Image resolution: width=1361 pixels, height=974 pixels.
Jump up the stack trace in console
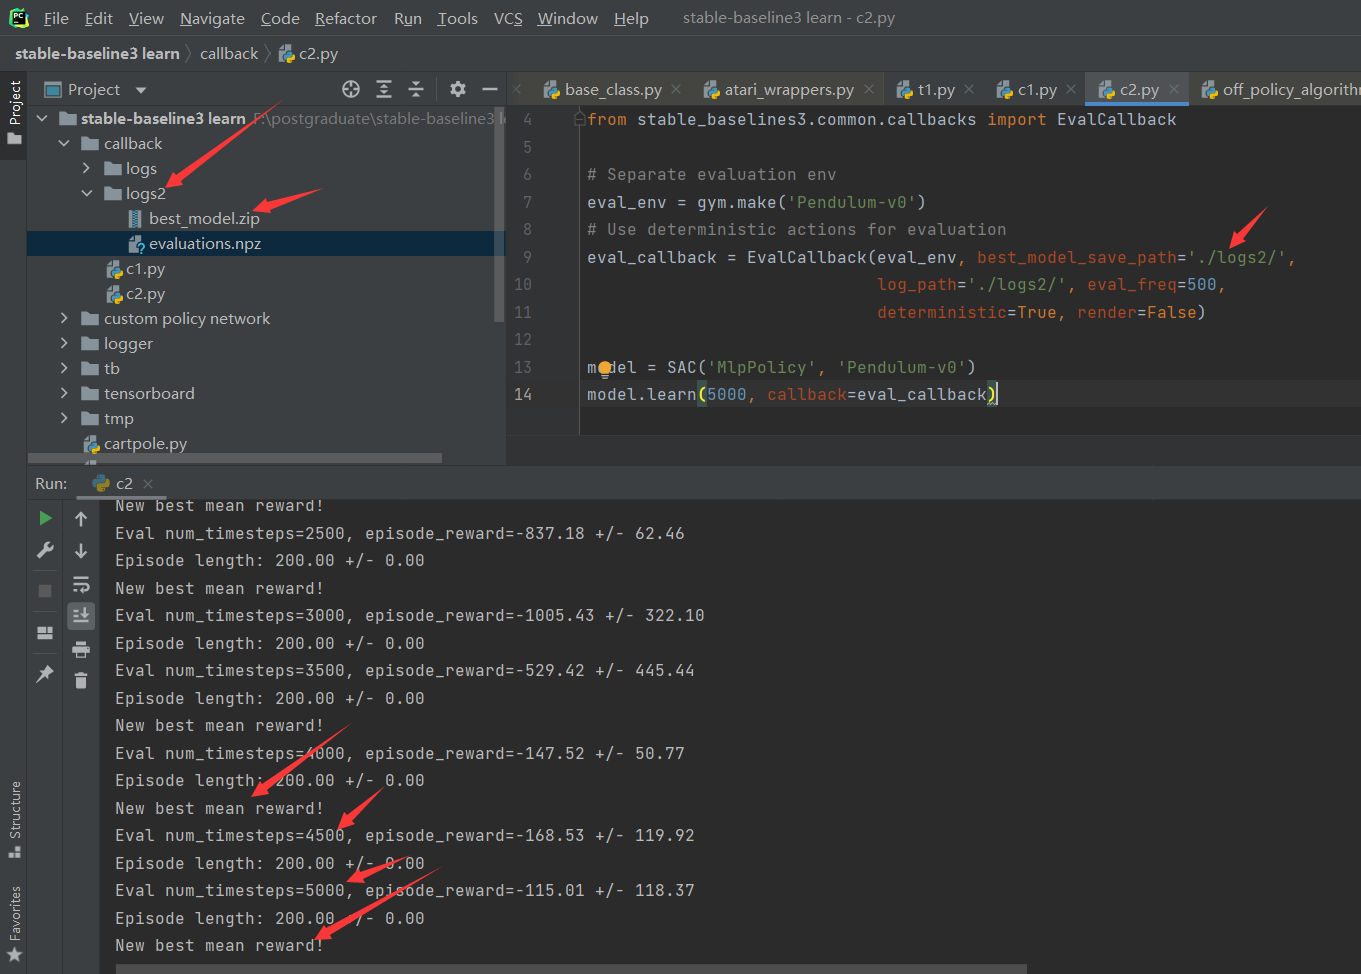[x=81, y=518]
